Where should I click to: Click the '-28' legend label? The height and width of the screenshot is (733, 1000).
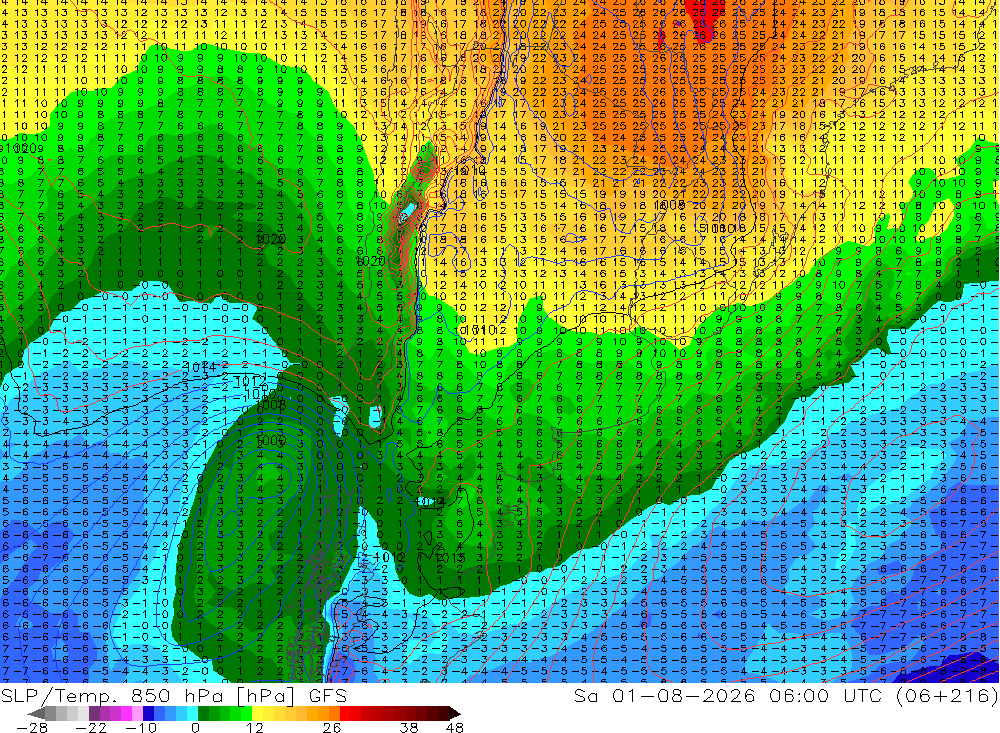pyautogui.click(x=32, y=727)
